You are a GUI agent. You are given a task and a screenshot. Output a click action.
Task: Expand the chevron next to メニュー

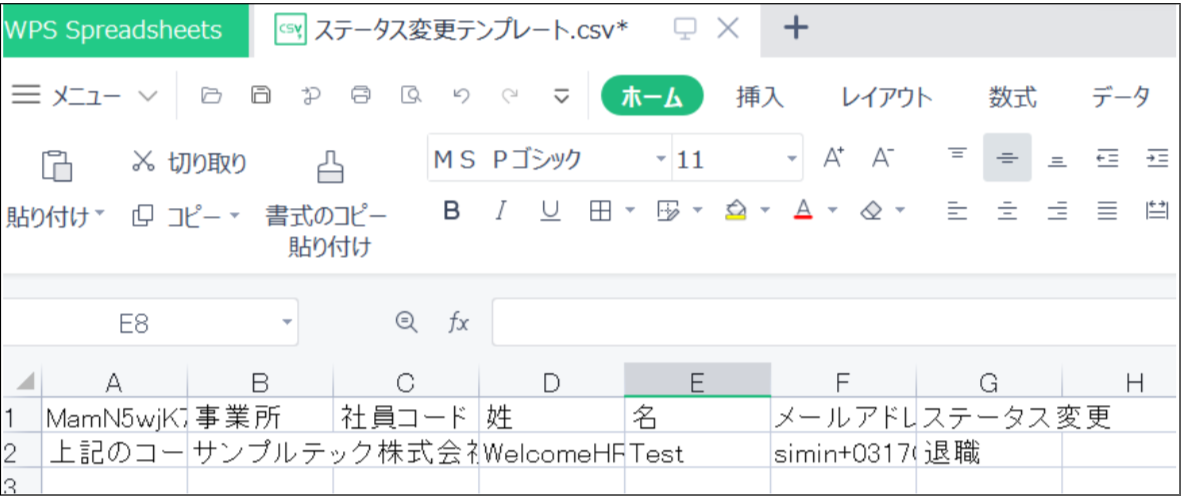point(148,97)
